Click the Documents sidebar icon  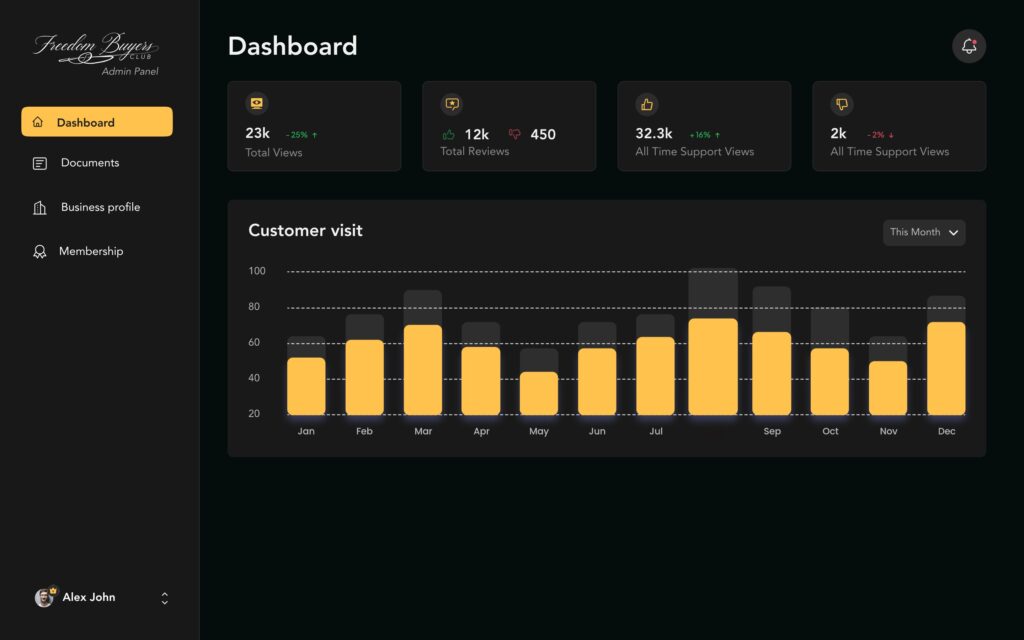coord(40,163)
